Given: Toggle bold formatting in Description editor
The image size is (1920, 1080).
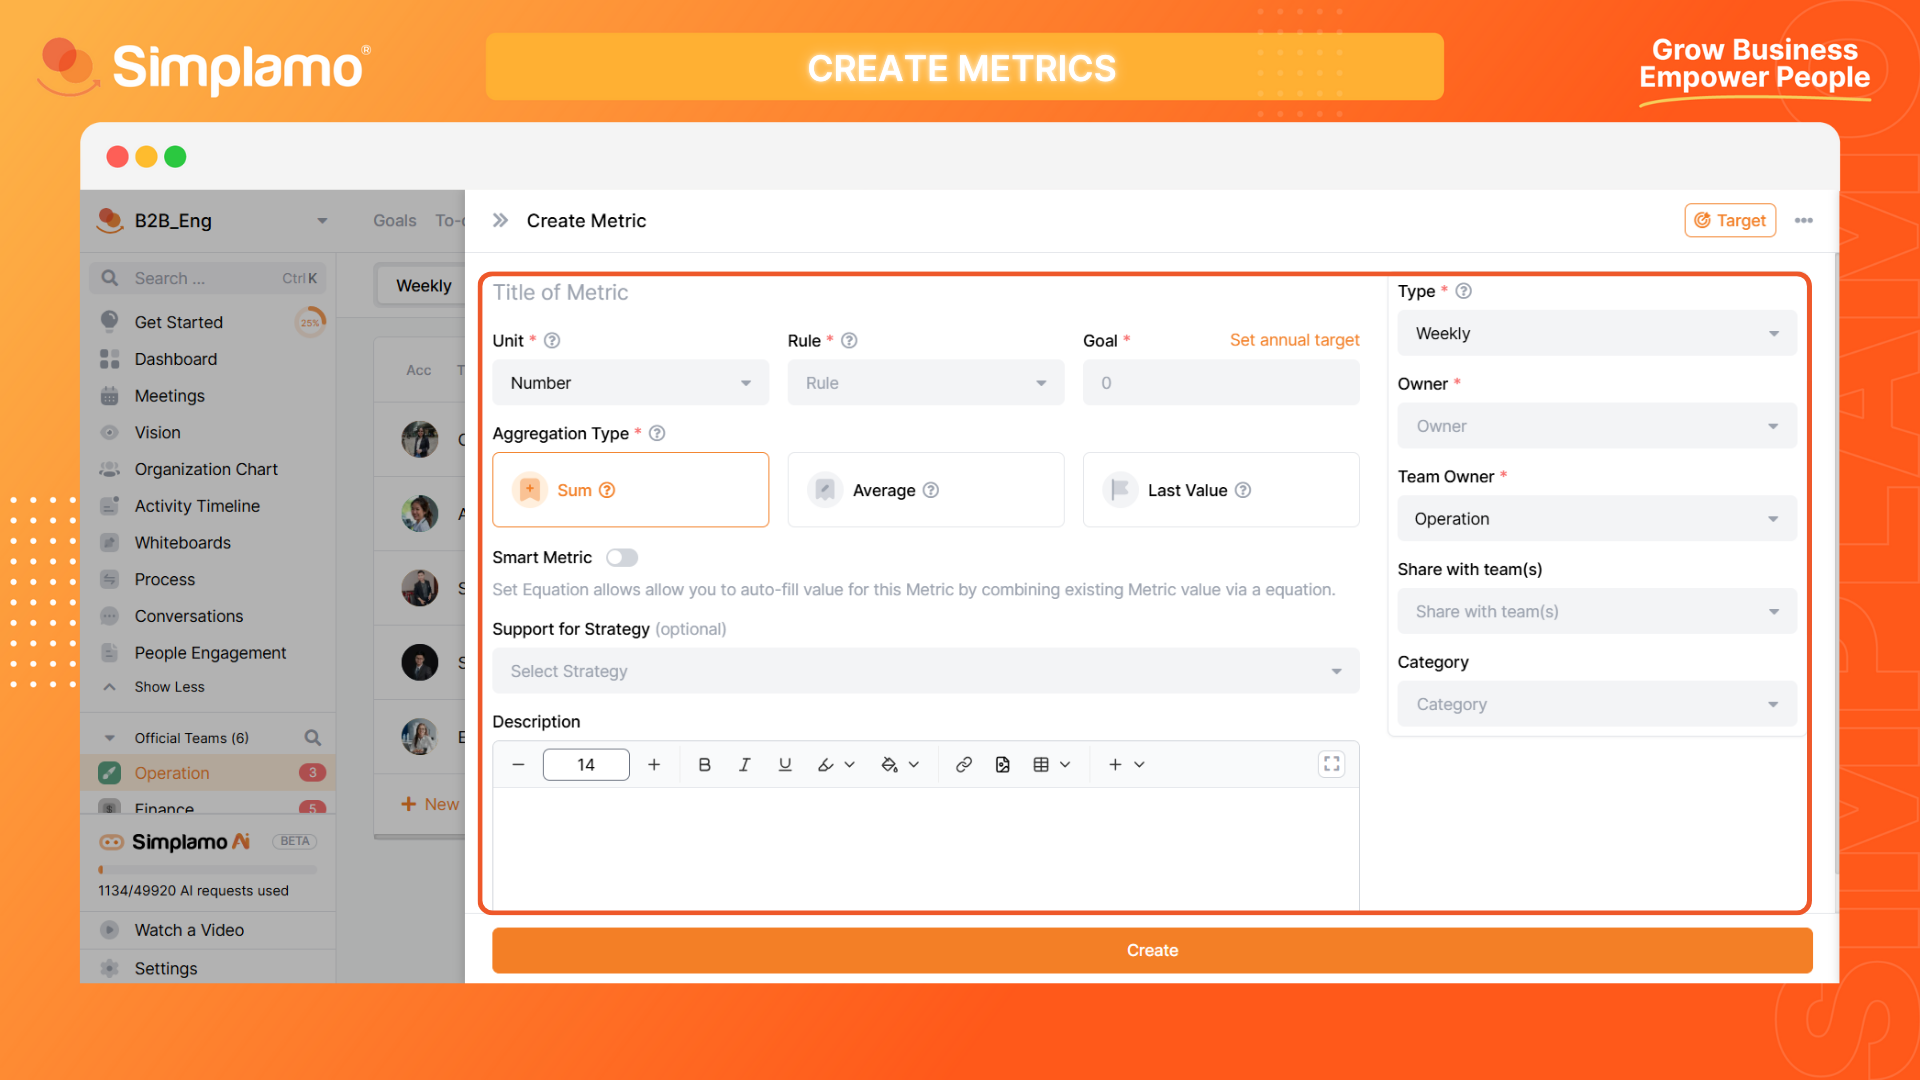Looking at the screenshot, I should [x=704, y=765].
